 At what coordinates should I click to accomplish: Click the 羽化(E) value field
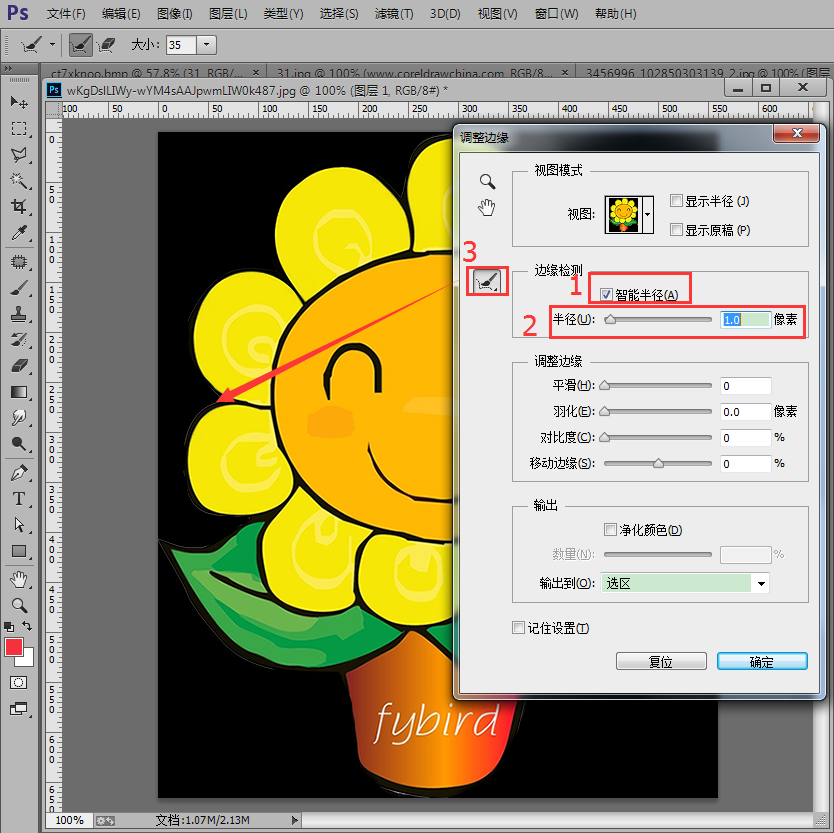tap(746, 412)
